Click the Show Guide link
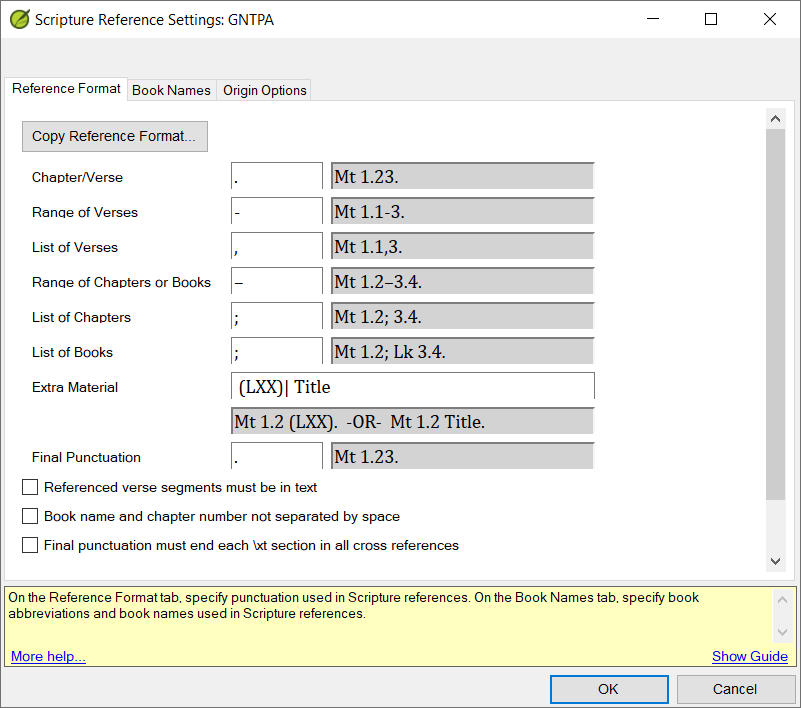This screenshot has height=708, width=801. 749,656
